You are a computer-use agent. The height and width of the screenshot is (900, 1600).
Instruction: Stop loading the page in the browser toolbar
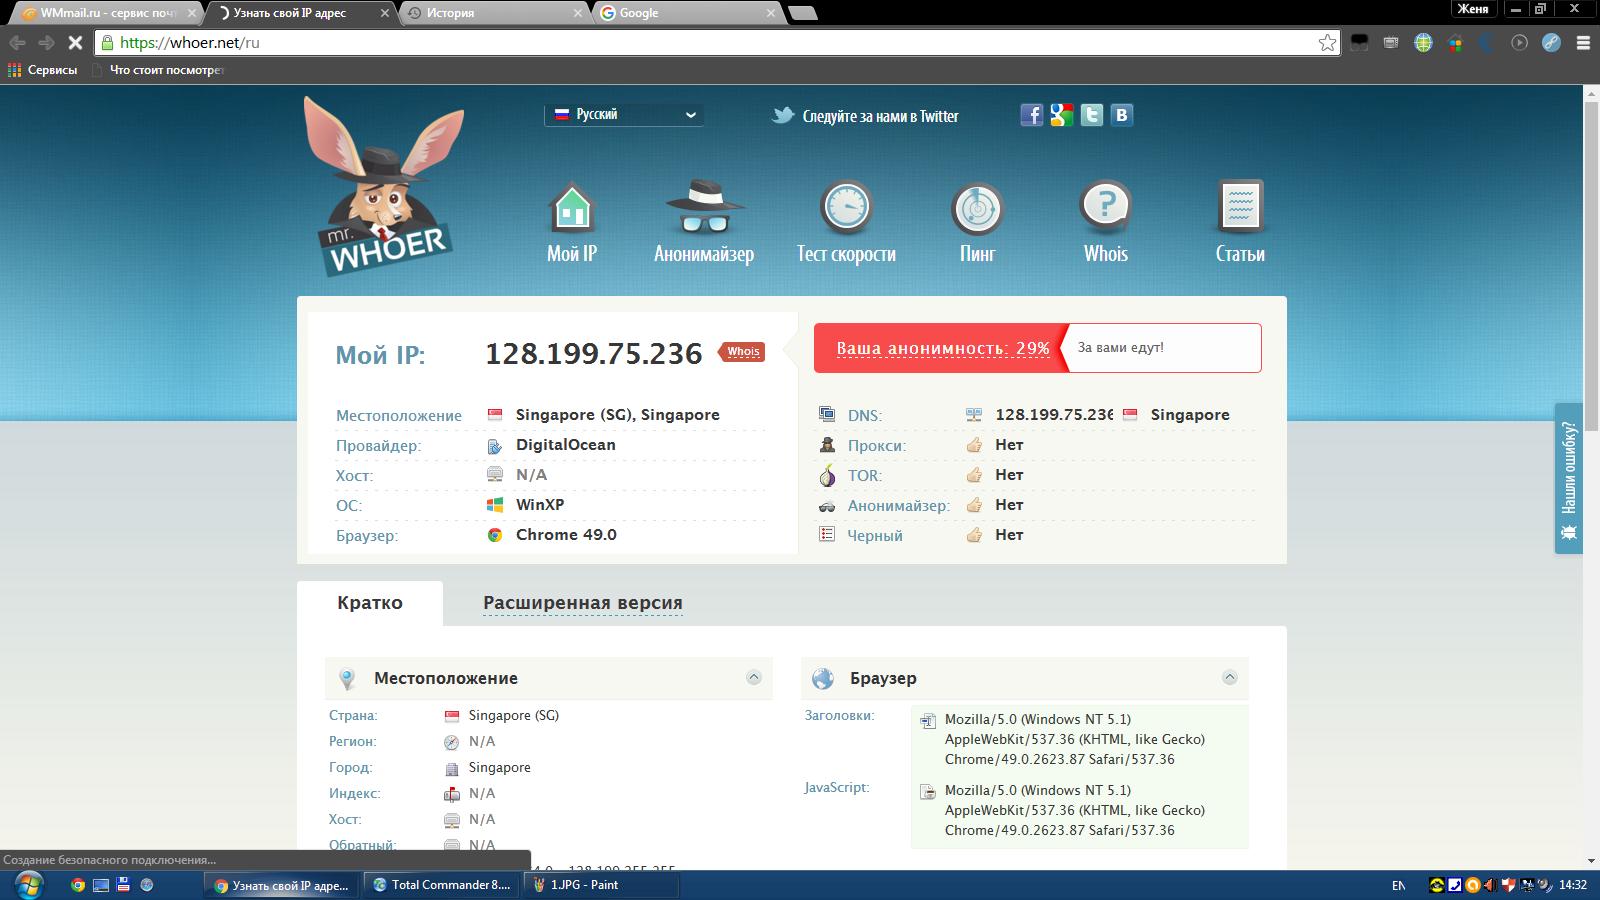coord(74,43)
